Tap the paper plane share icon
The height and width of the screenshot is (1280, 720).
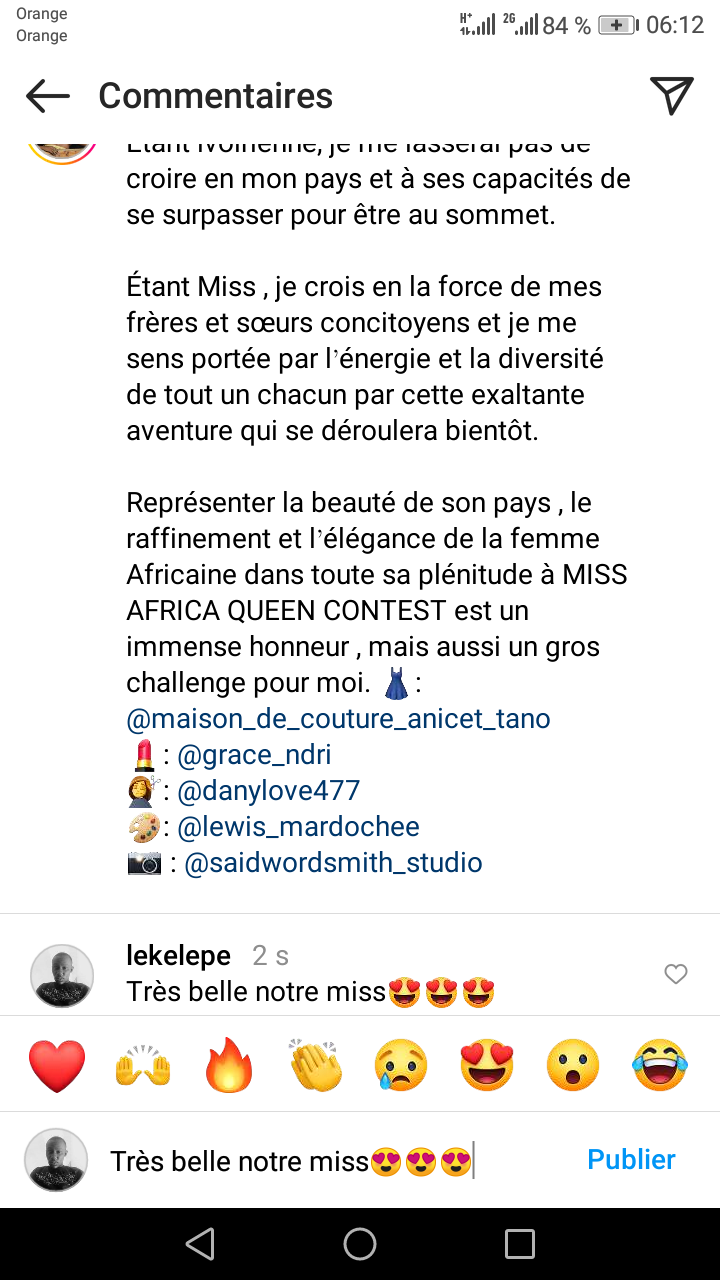pyautogui.click(x=672, y=95)
